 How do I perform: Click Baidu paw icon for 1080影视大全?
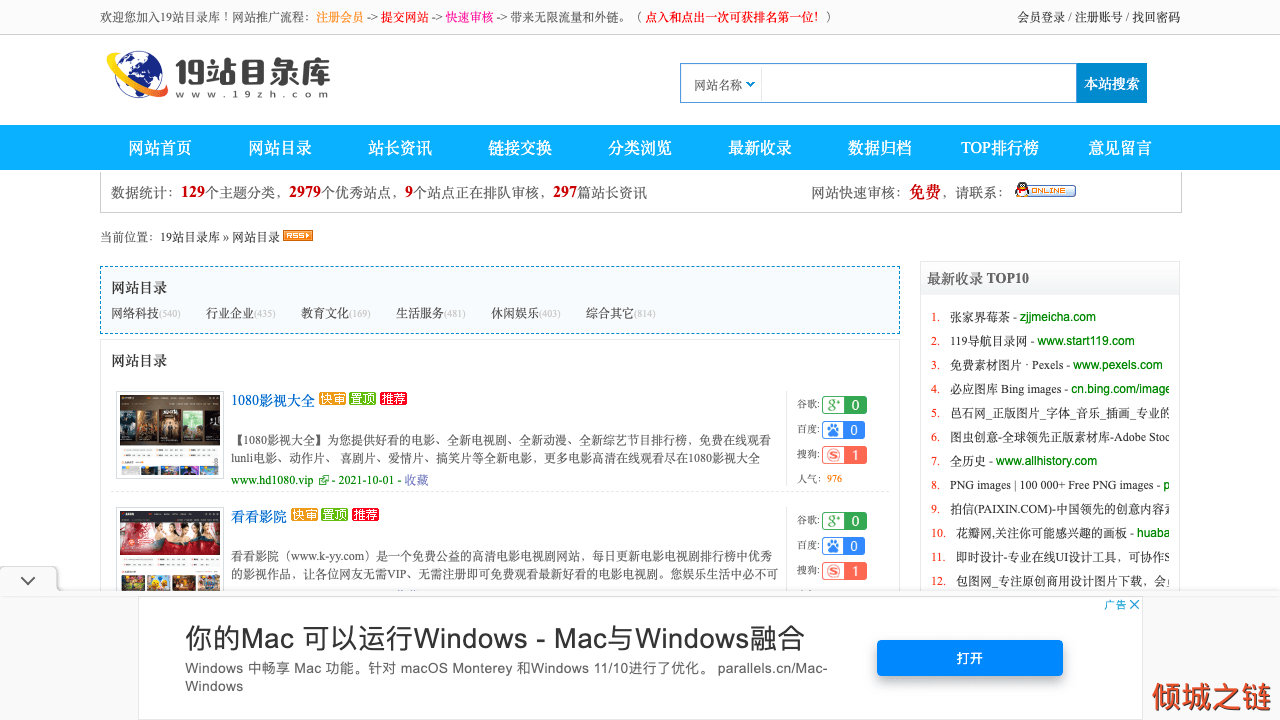tap(844, 430)
